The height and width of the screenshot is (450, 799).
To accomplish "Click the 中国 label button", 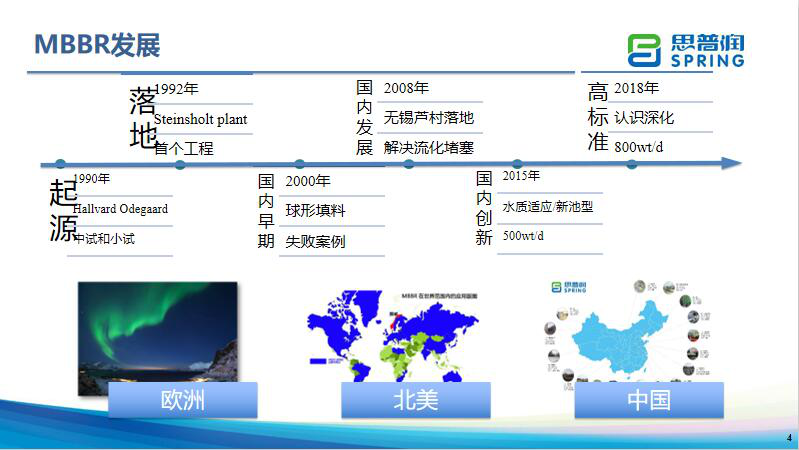I will click(x=648, y=400).
